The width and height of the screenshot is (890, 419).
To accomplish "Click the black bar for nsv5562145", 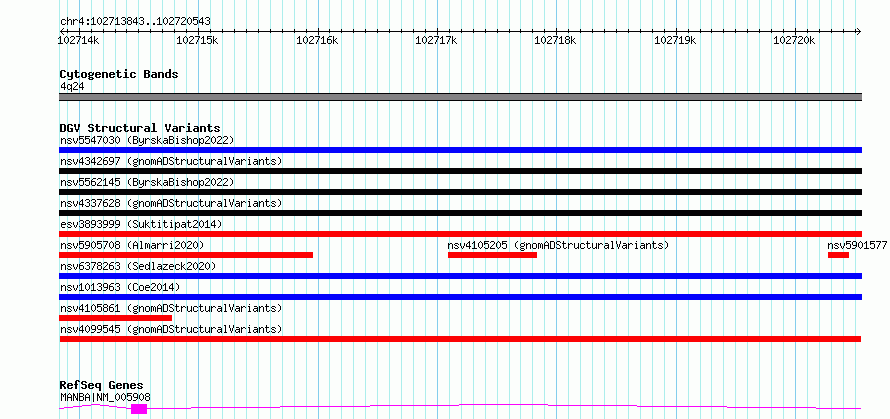I will point(461,192).
